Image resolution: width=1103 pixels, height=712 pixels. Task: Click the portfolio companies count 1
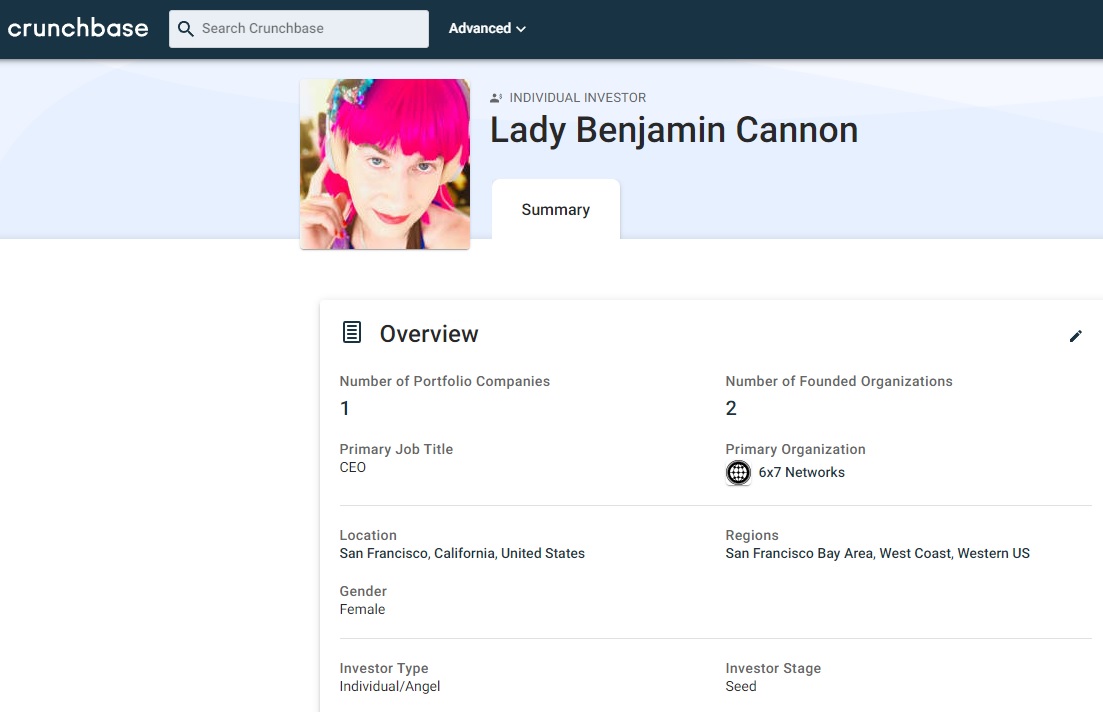pyautogui.click(x=345, y=408)
